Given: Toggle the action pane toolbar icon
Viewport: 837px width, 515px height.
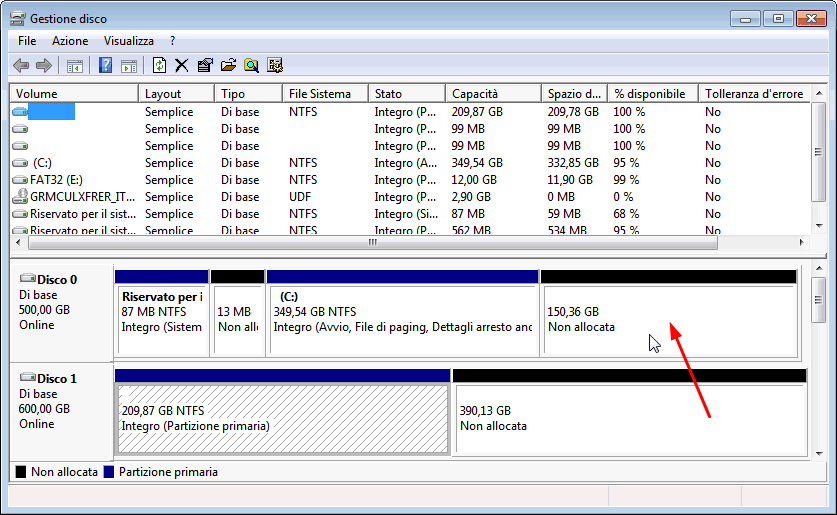Looking at the screenshot, I should [129, 66].
